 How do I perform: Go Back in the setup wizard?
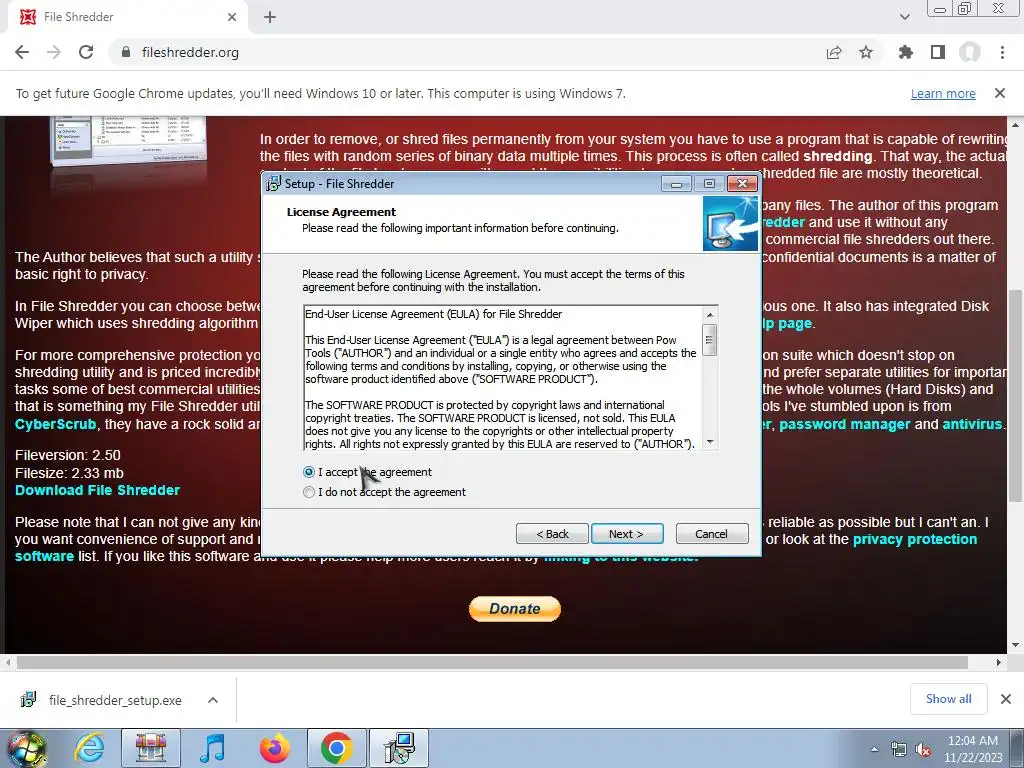[552, 534]
